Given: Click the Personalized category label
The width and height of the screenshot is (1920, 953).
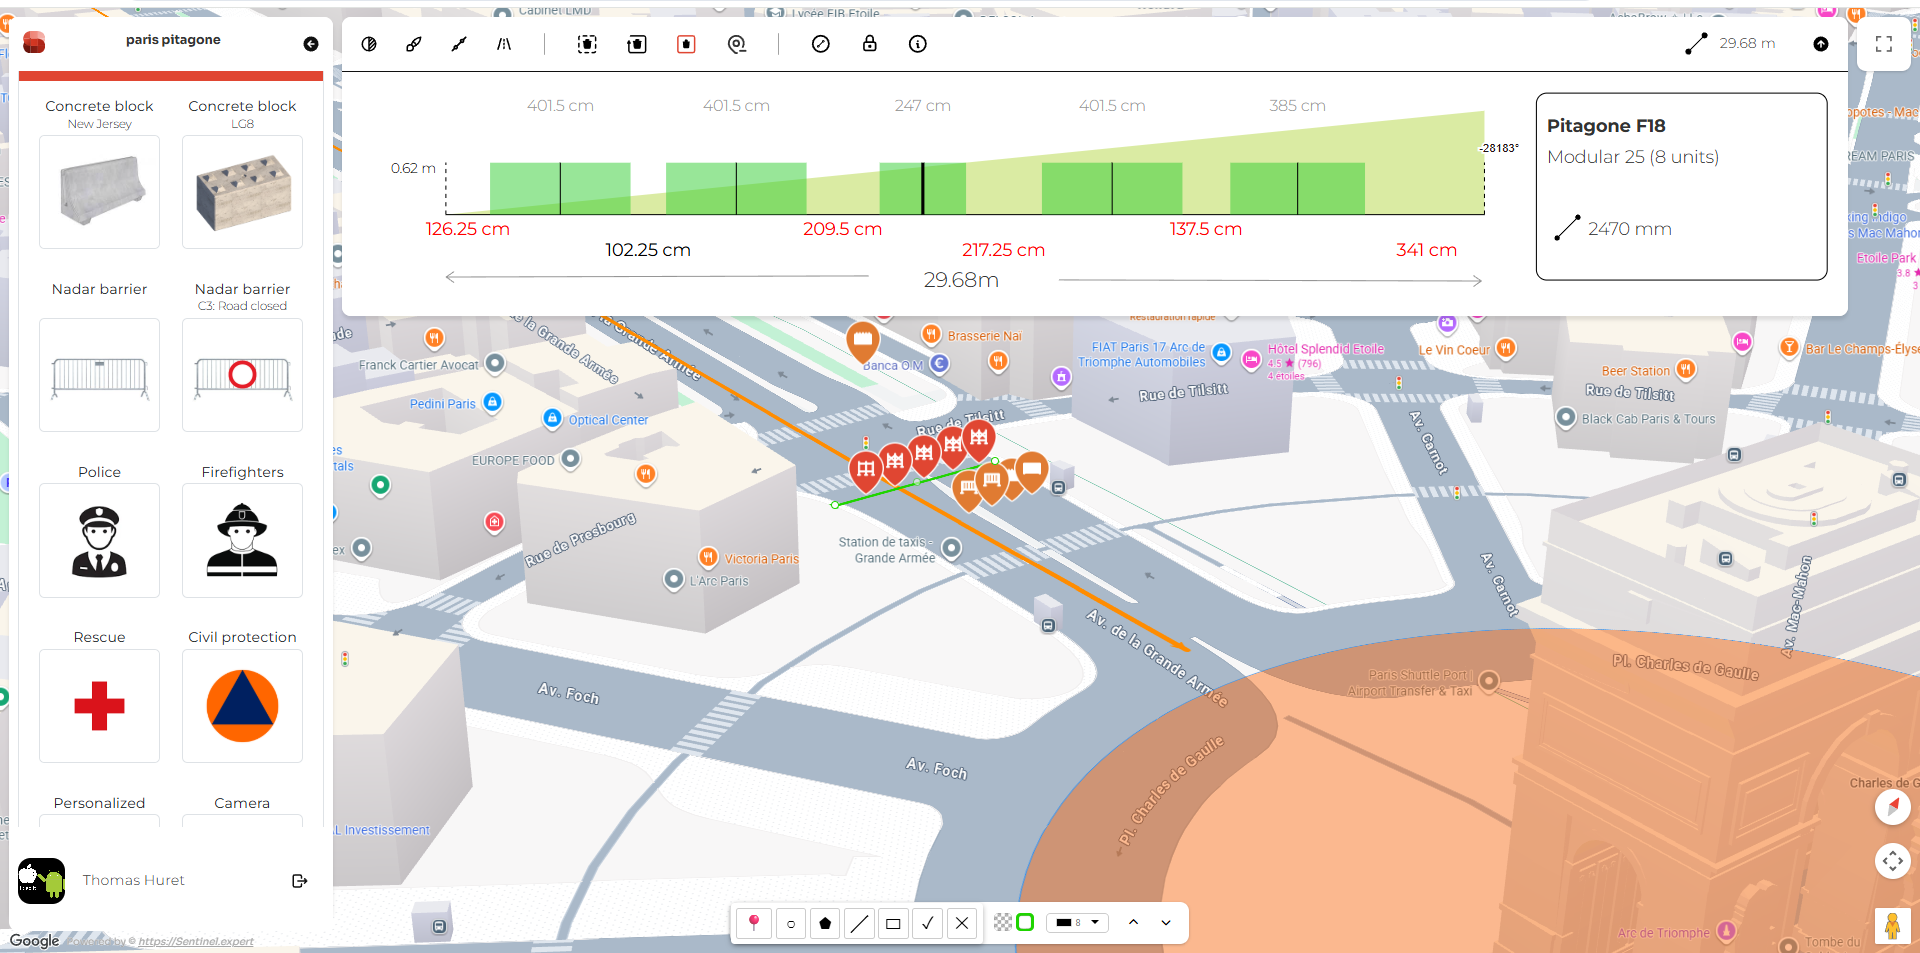Looking at the screenshot, I should 99,803.
